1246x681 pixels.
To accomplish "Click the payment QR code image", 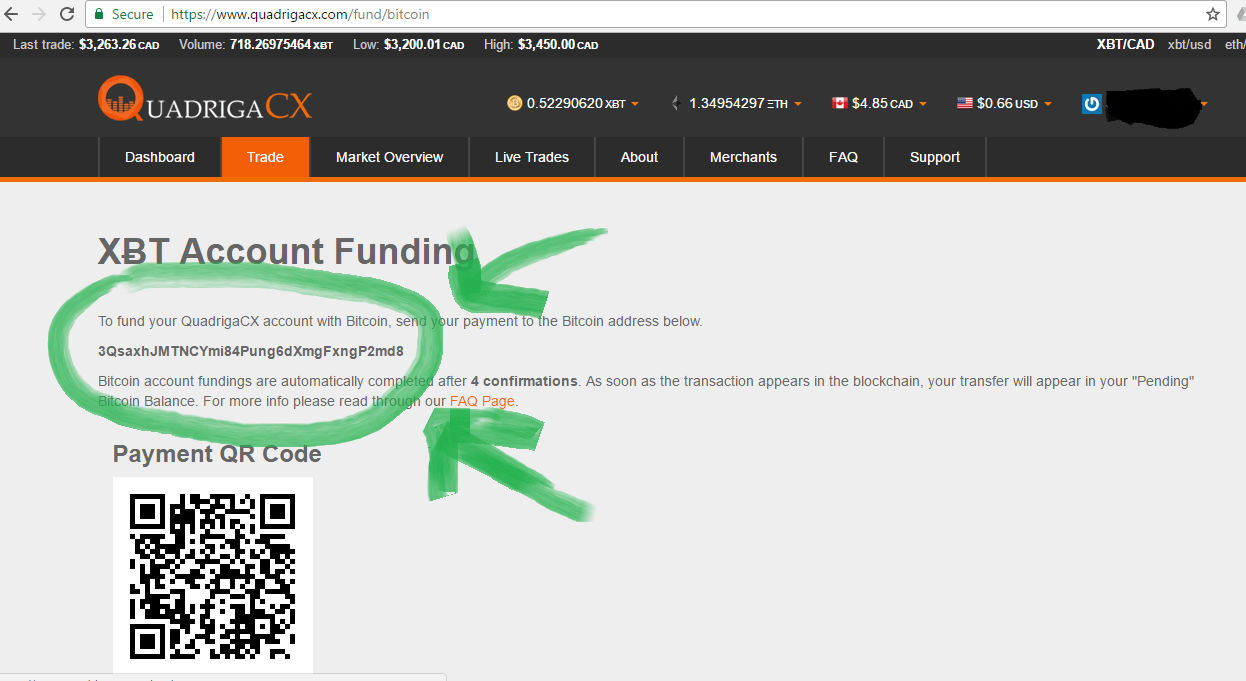I will pyautogui.click(x=213, y=576).
